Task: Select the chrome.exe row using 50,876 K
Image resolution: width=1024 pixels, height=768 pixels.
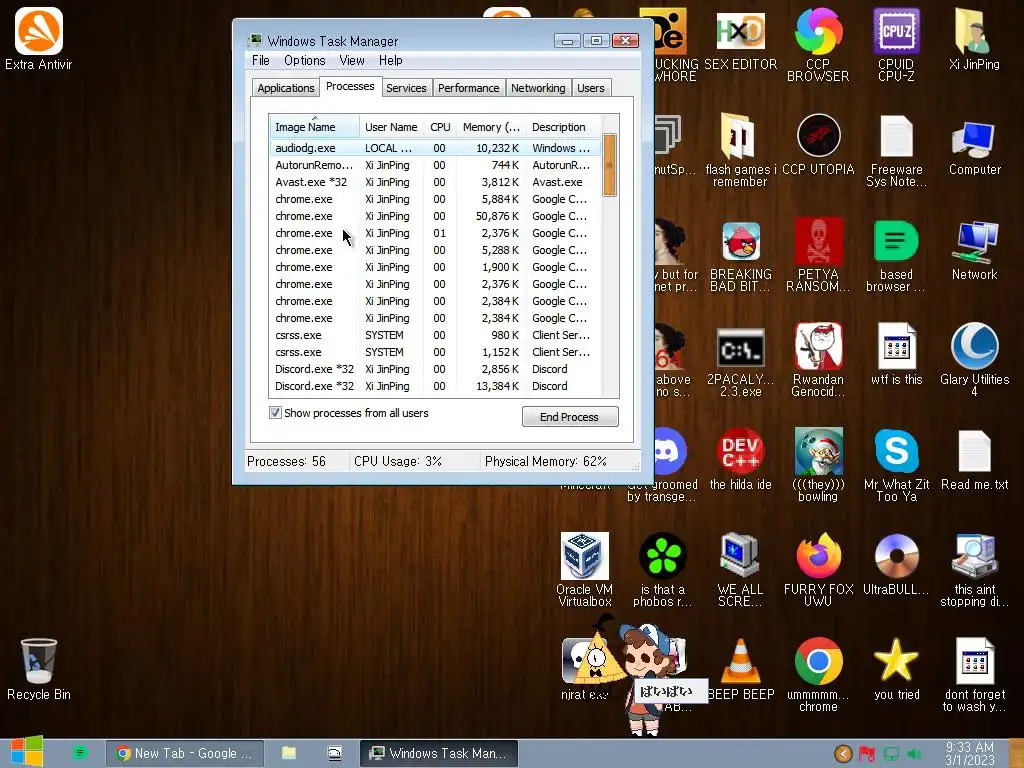Action: coord(435,216)
